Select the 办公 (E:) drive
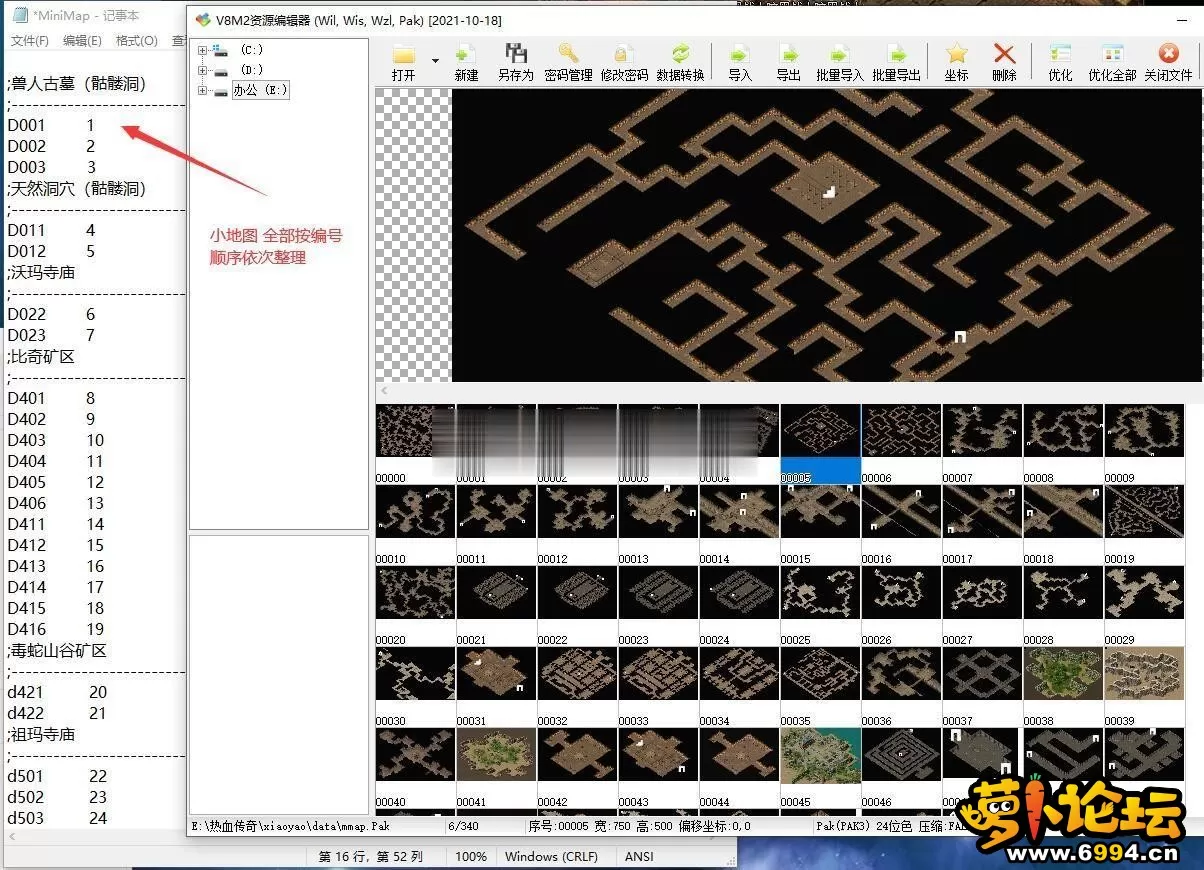1204x870 pixels. pyautogui.click(x=260, y=90)
